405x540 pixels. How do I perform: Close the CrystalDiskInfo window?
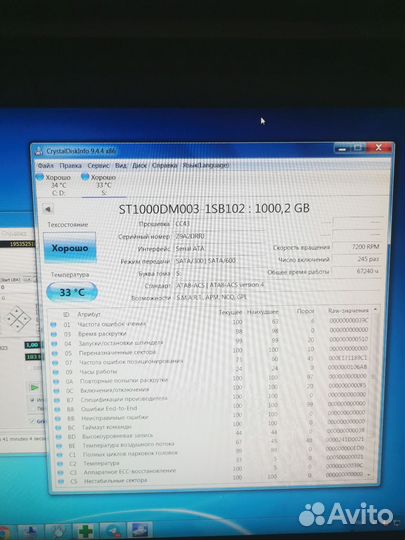[x=378, y=148]
